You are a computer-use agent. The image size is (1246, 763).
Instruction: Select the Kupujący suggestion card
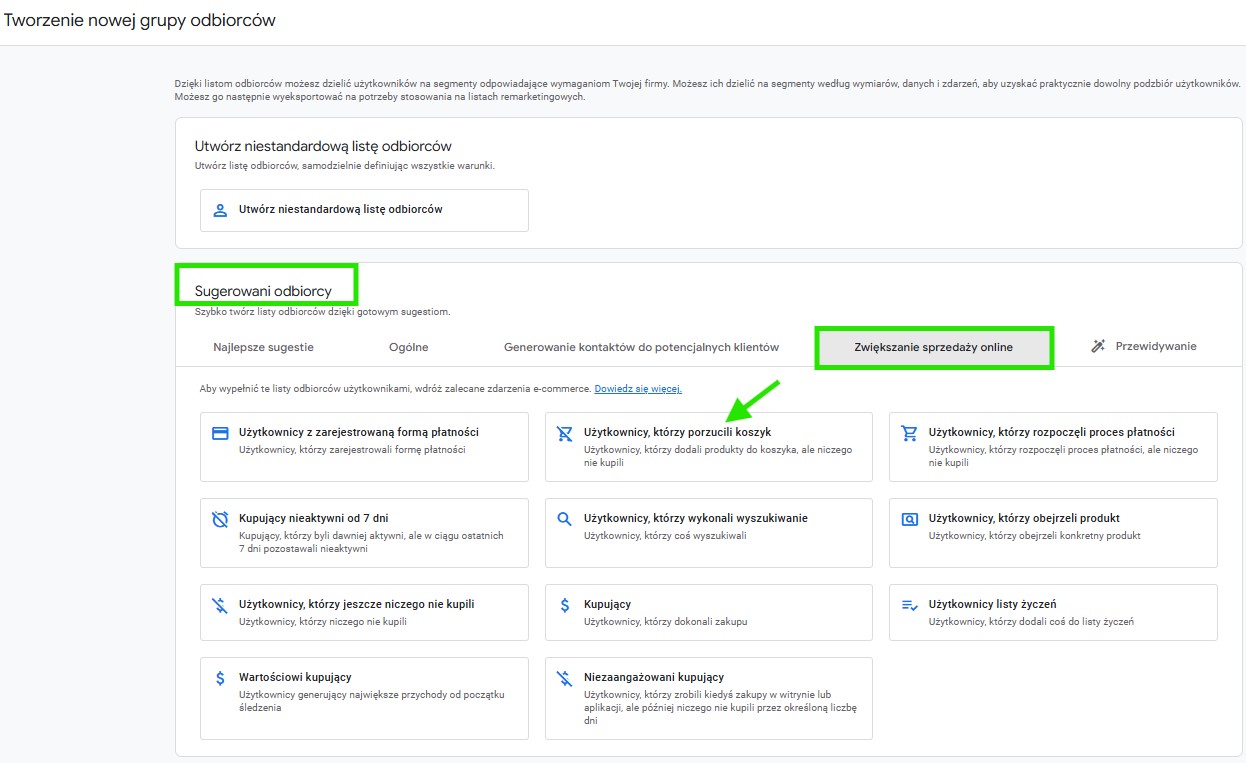tap(709, 612)
